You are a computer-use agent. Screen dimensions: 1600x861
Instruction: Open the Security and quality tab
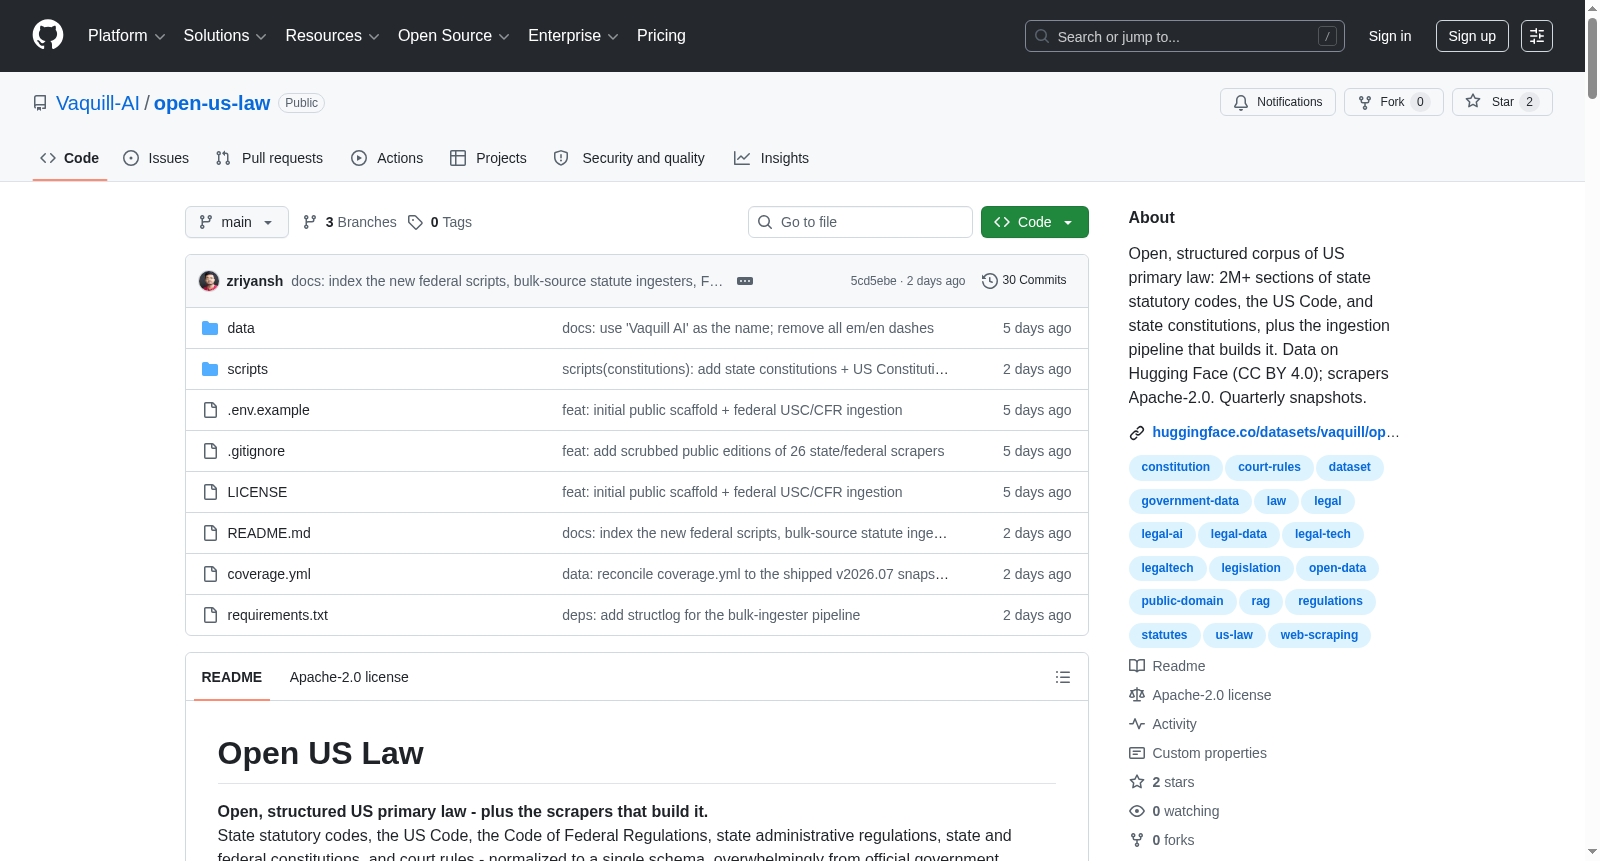click(x=629, y=158)
